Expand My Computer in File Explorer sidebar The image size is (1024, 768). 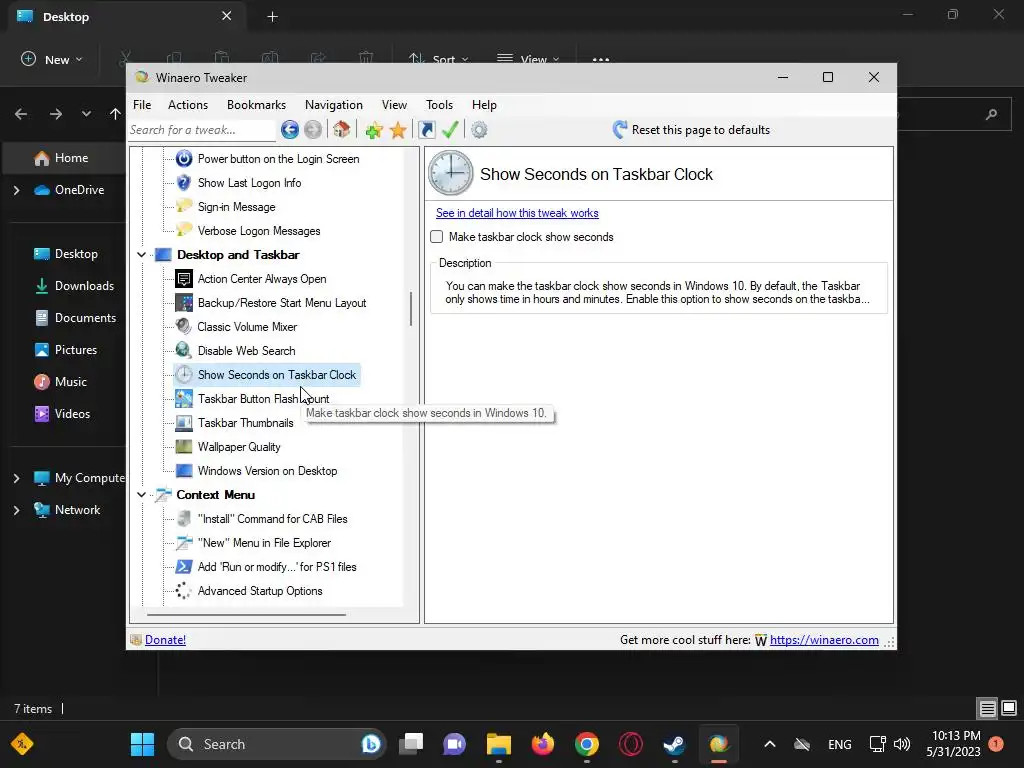(x=17, y=478)
